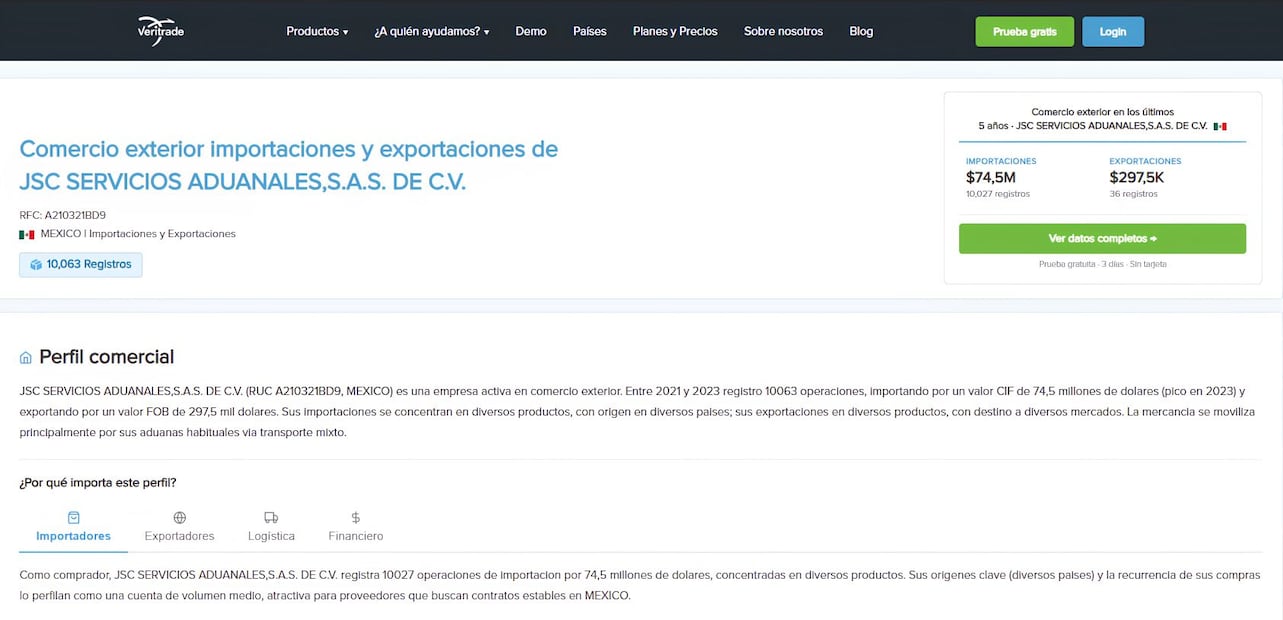The height and width of the screenshot is (620, 1283).
Task: Select the Importadores tab
Action: [73, 528]
